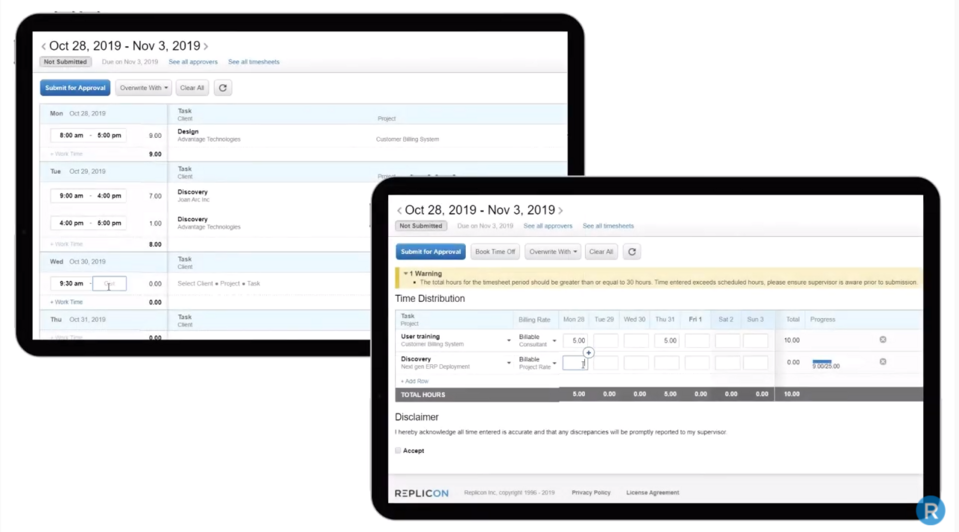
Task: Click the Discovery progress bar
Action: point(823,364)
